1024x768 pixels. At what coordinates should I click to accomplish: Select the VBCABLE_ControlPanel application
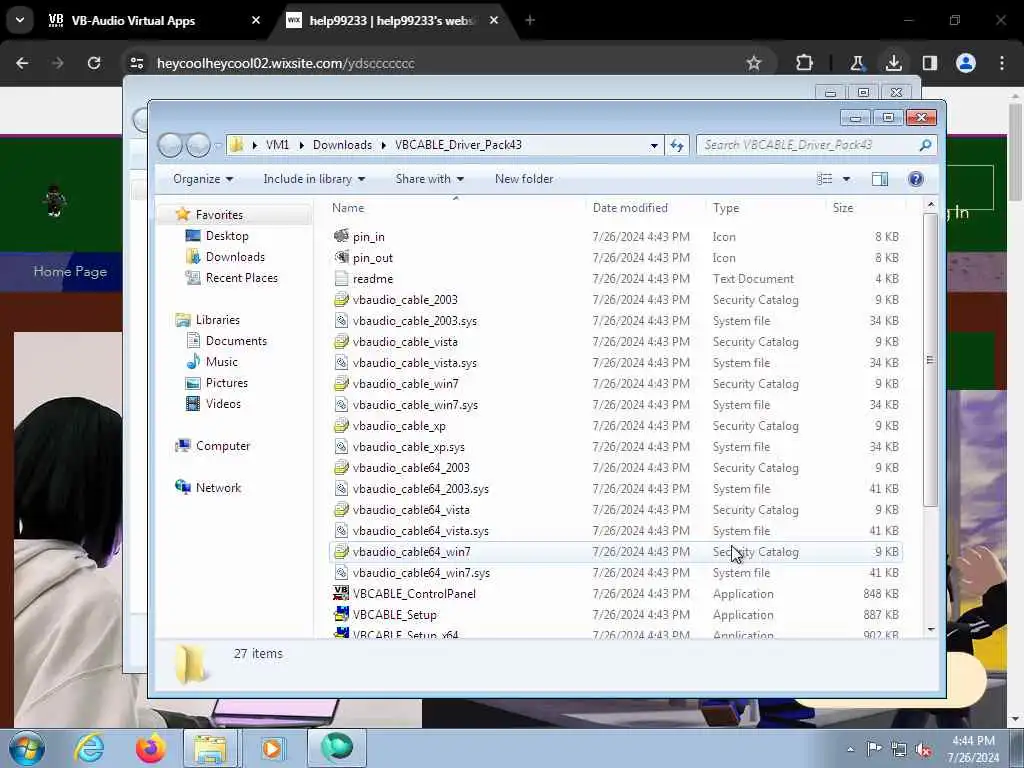pos(616,594)
